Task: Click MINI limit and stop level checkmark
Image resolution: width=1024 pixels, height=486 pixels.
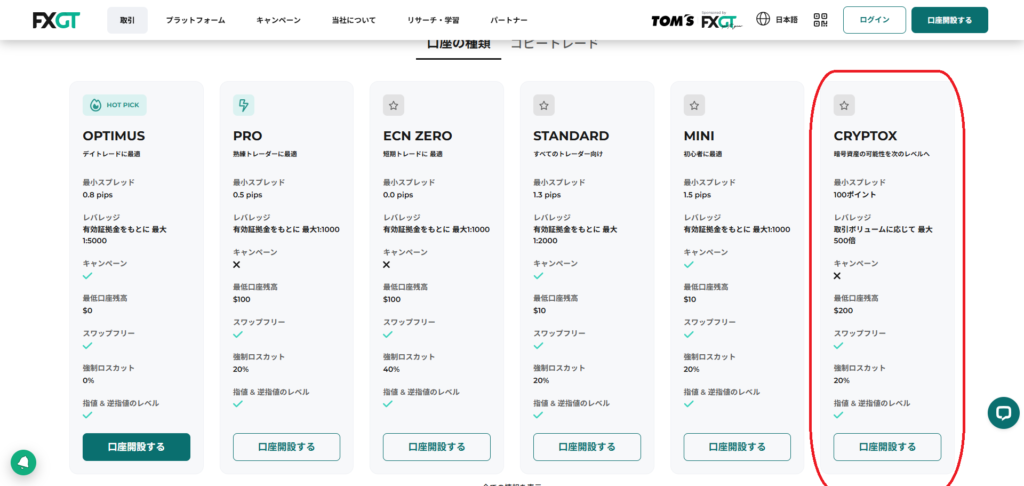Action: coord(688,404)
